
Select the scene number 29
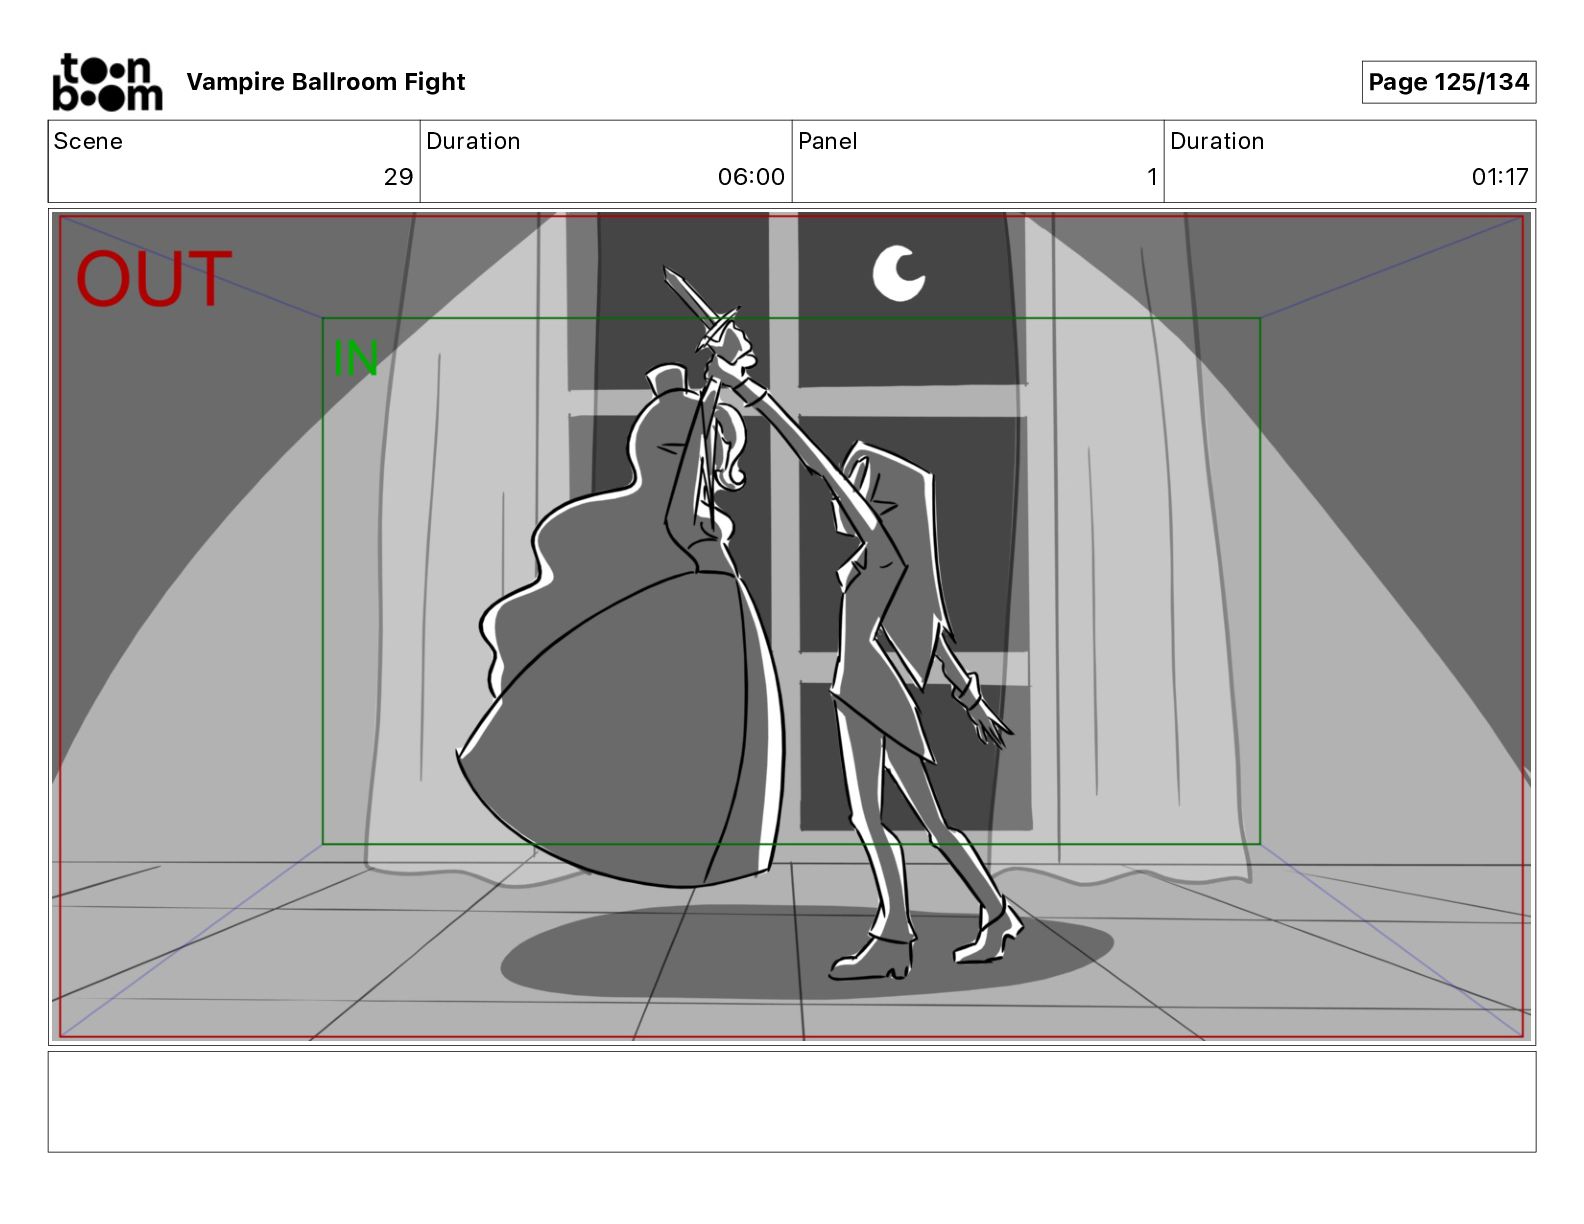pyautogui.click(x=398, y=177)
